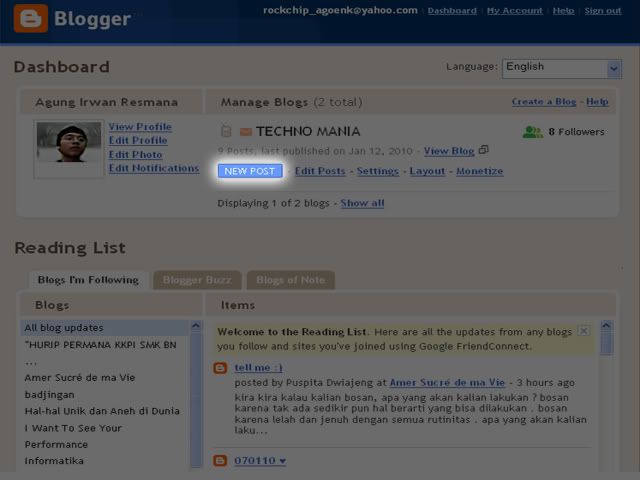Open the Edit Photo link

pyautogui.click(x=136, y=155)
